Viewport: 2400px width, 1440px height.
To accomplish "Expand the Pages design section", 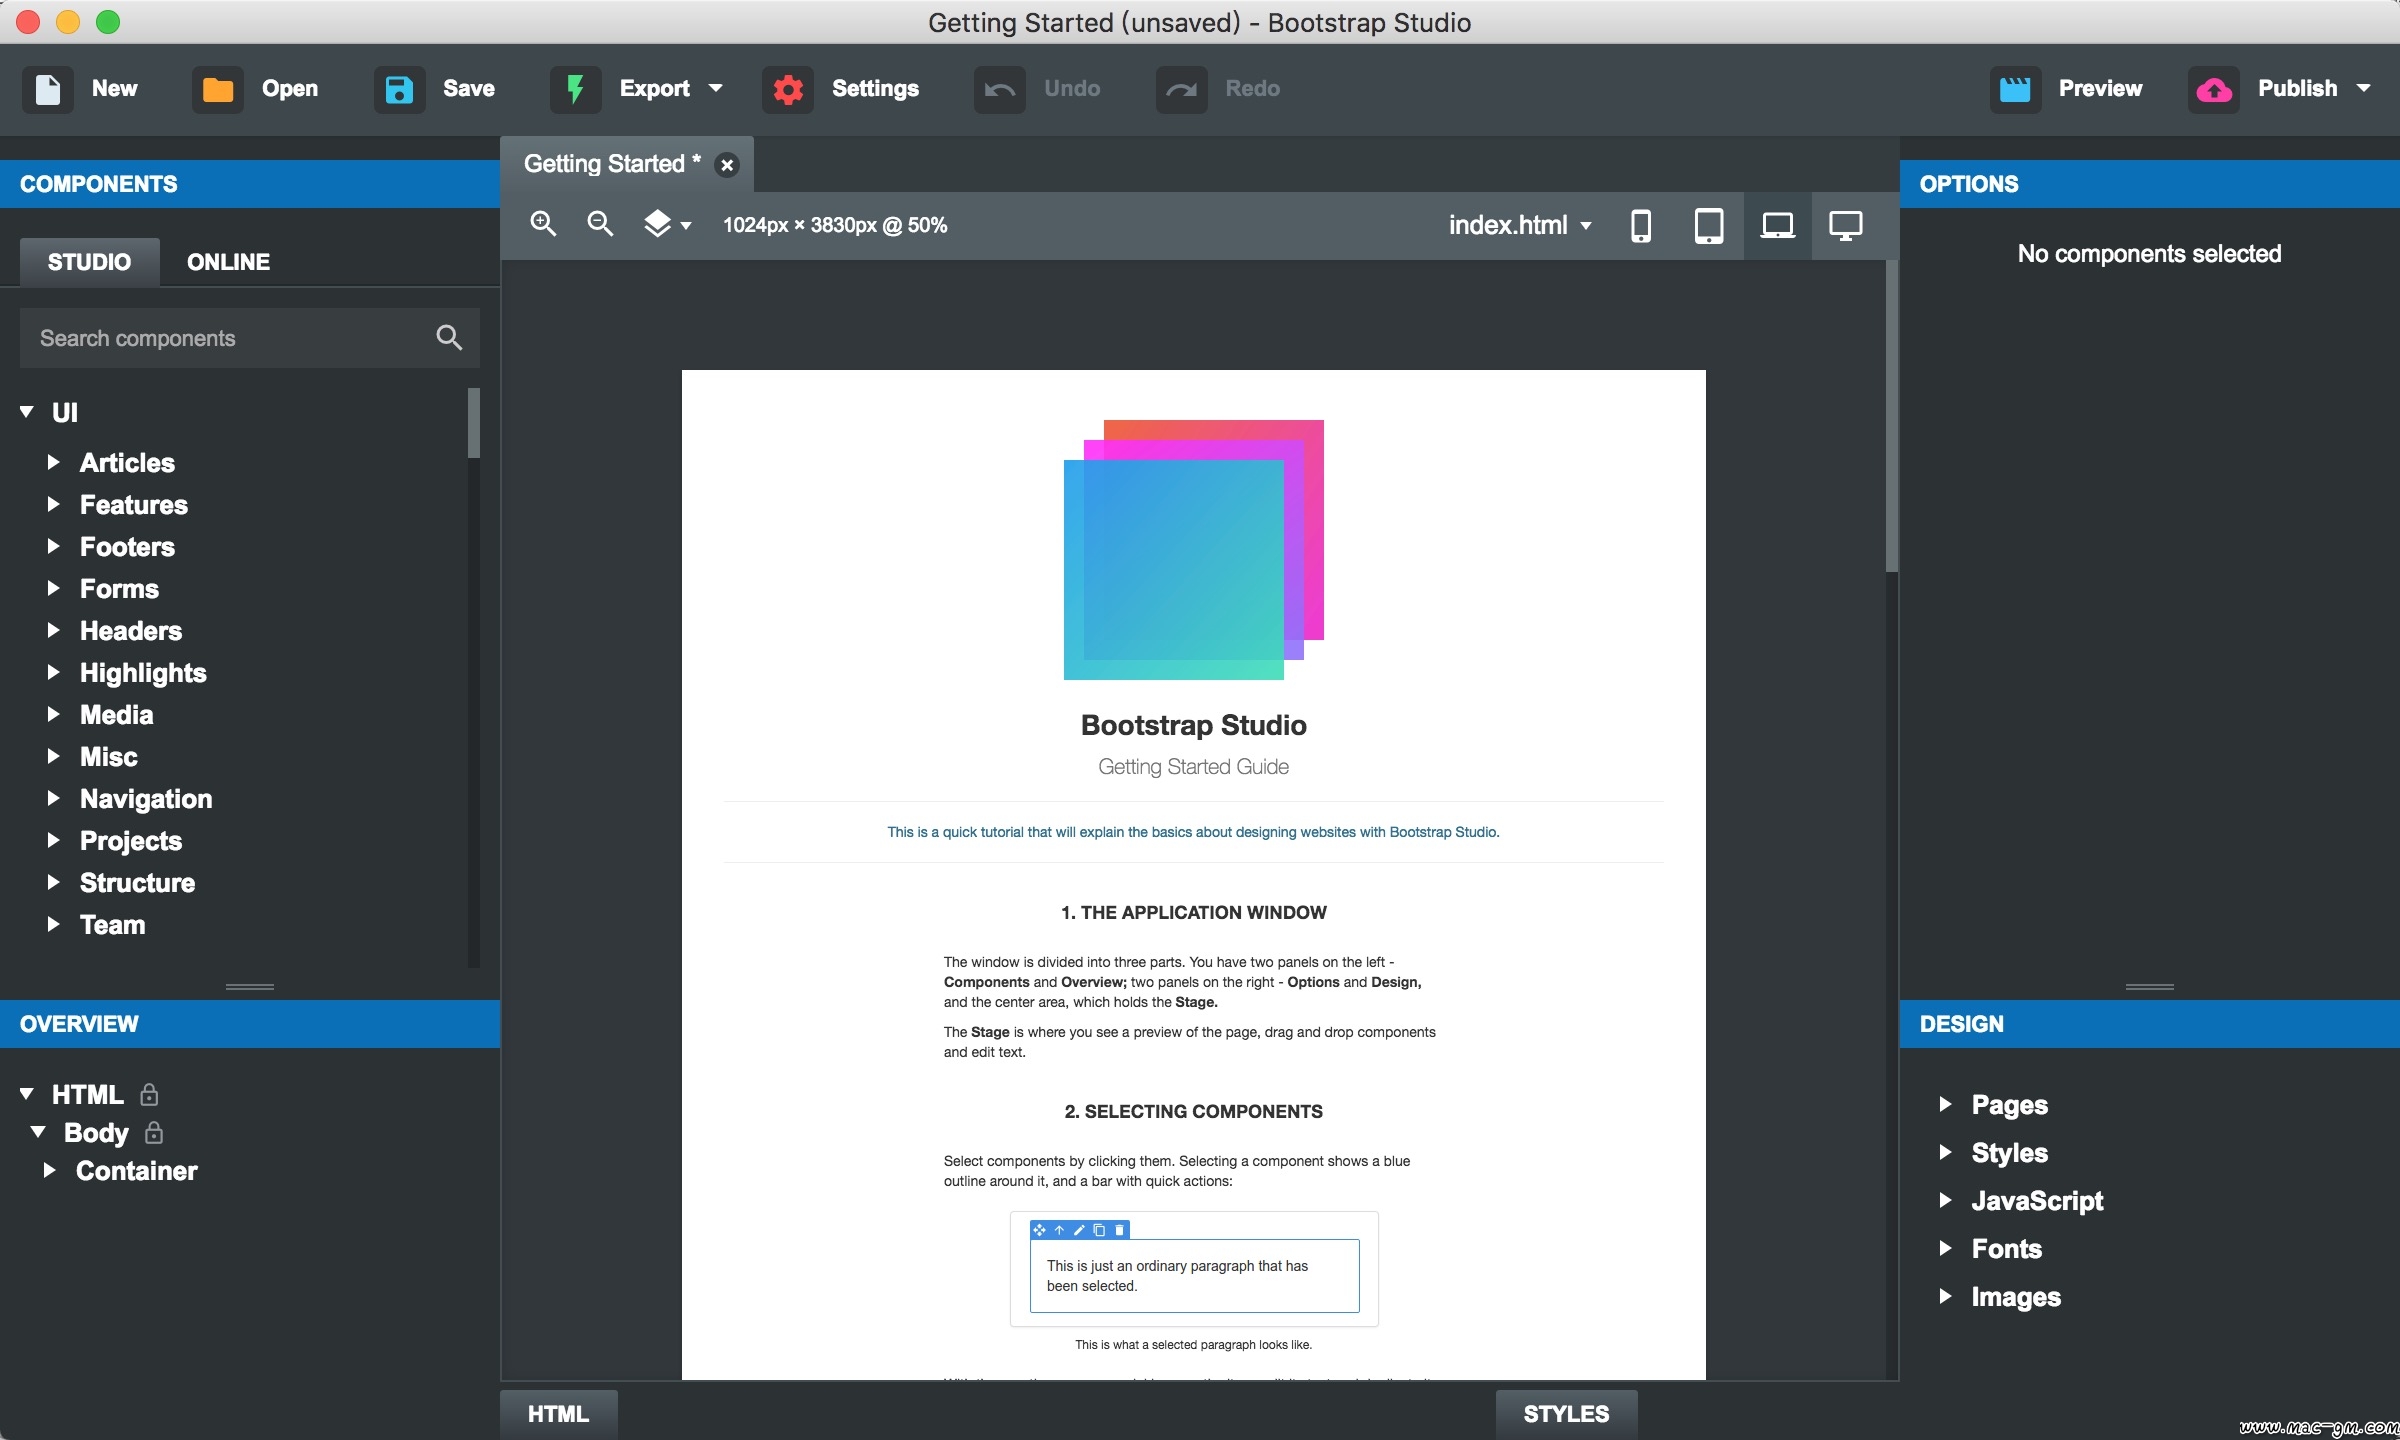I will (1945, 1104).
